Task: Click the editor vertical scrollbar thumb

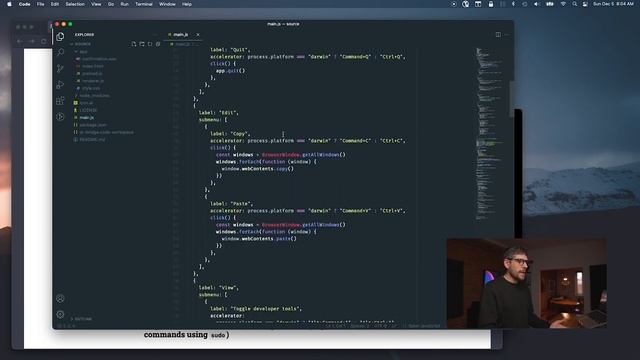Action: point(511,99)
